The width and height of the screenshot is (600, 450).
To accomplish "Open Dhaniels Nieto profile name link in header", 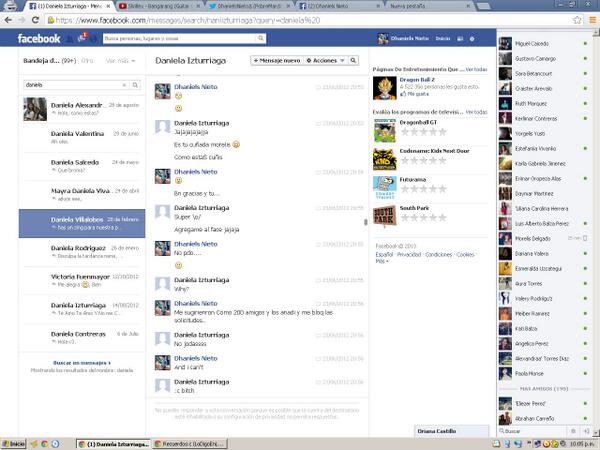I will pyautogui.click(x=409, y=39).
